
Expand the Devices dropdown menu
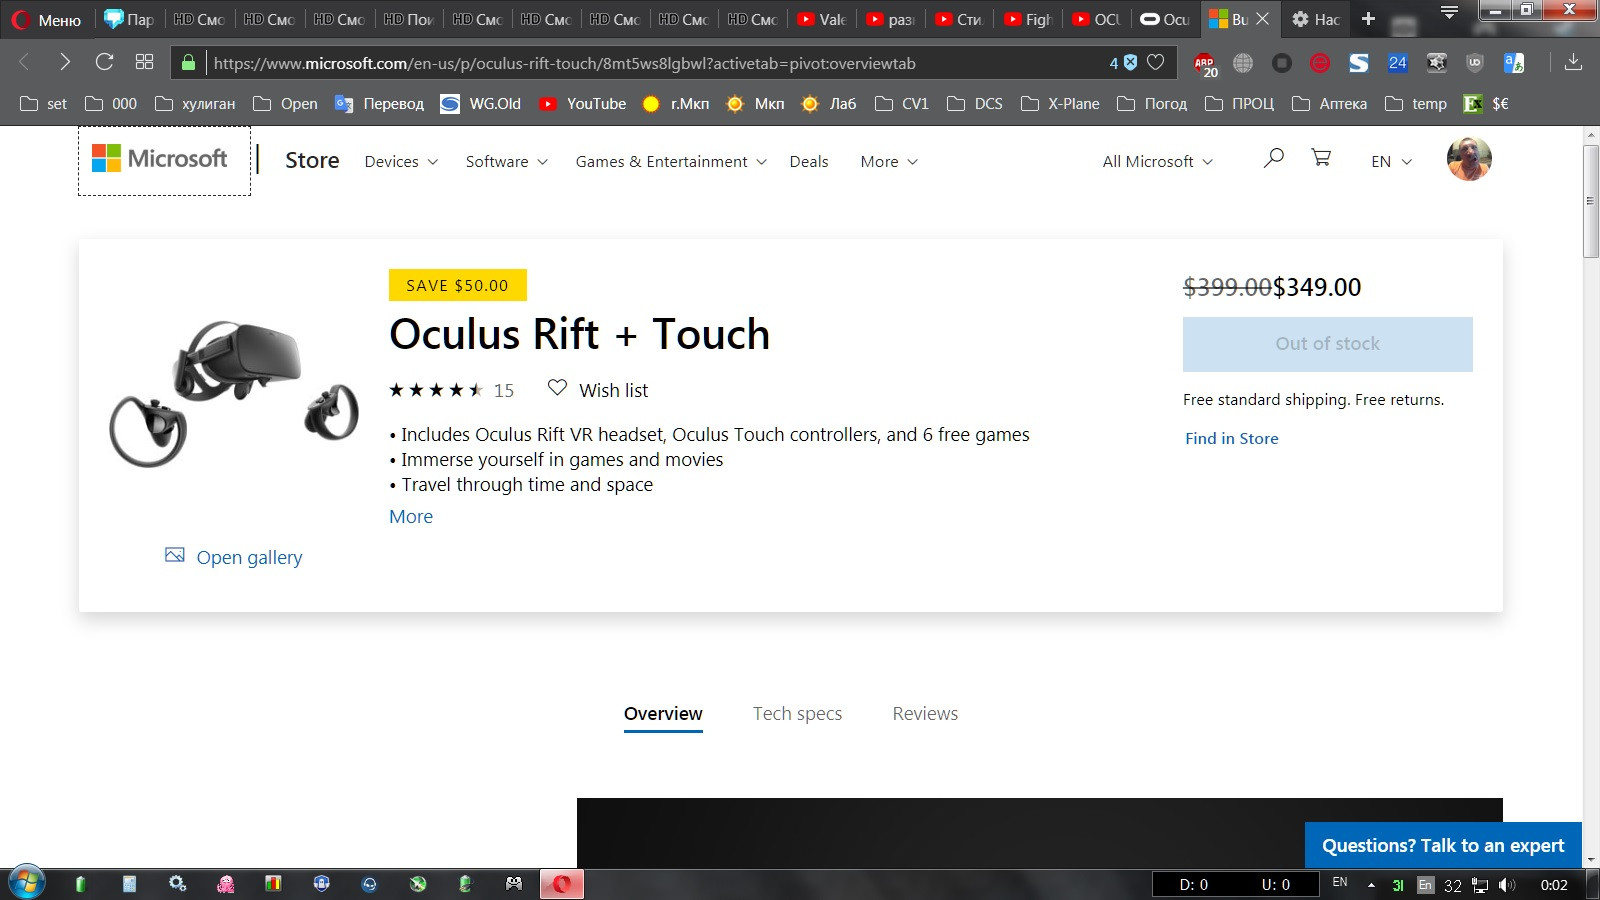pos(401,162)
